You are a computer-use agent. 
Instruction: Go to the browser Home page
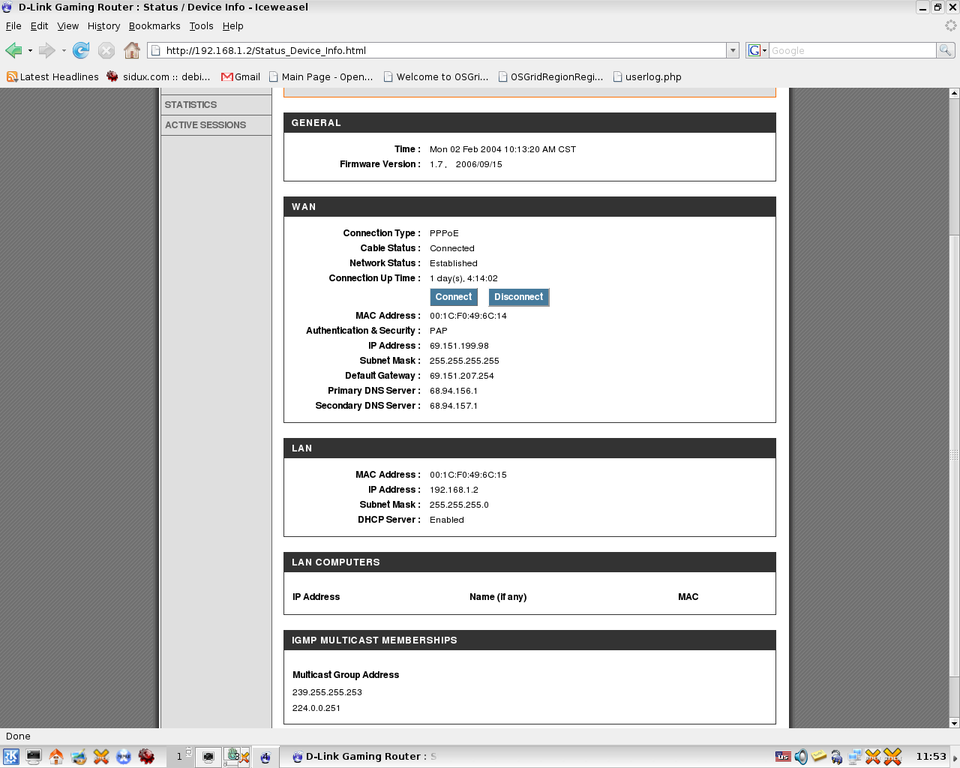pyautogui.click(x=132, y=51)
